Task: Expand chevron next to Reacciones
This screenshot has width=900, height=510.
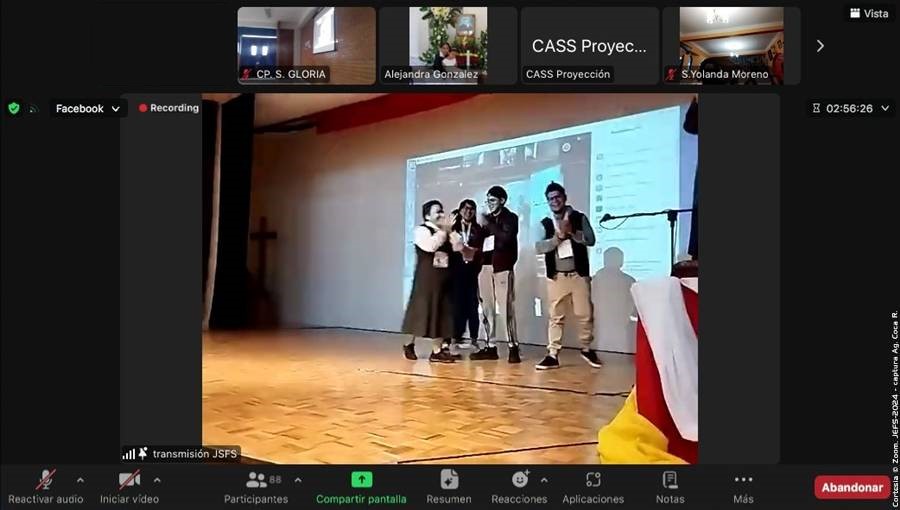Action: coord(544,480)
